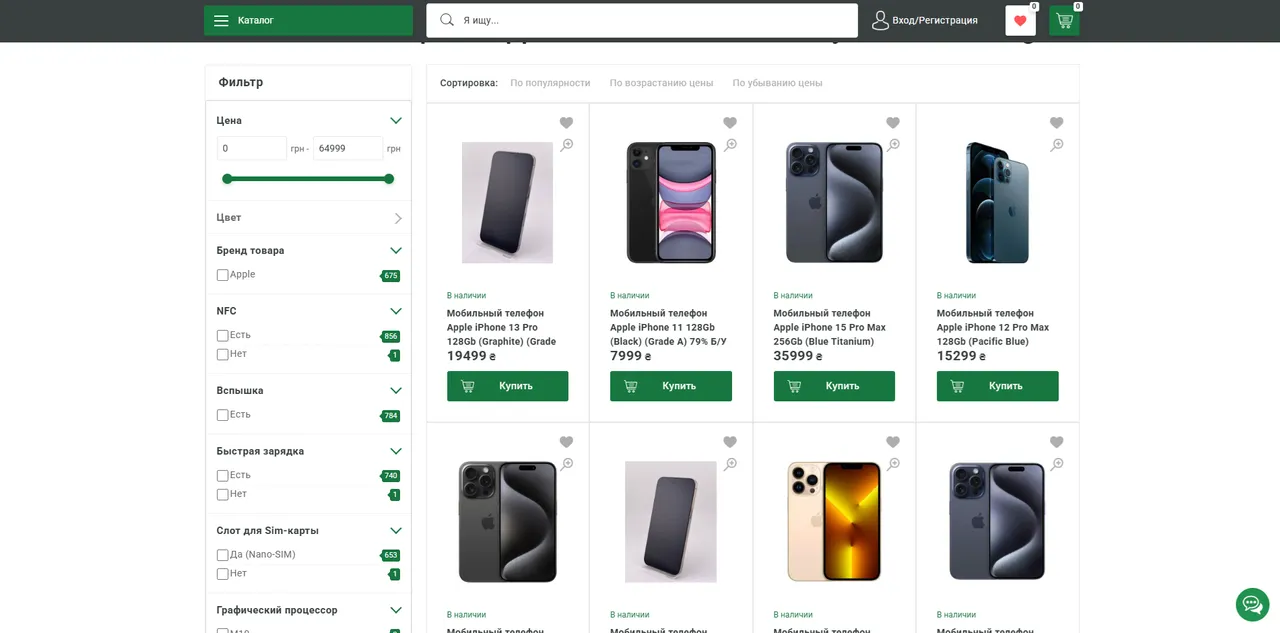The width and height of the screenshot is (1280, 633).
Task: Tick the 'Да (Nano-SIM)' checkbox
Action: pyautogui.click(x=223, y=555)
